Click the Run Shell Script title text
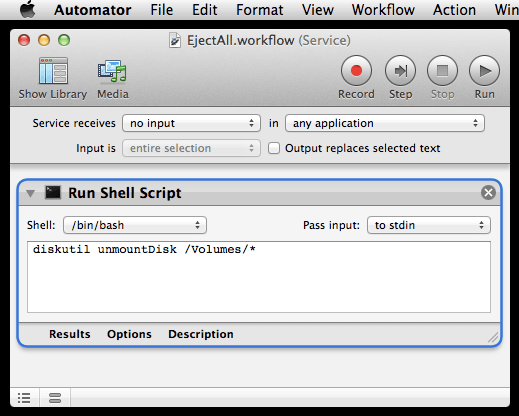 click(125, 193)
